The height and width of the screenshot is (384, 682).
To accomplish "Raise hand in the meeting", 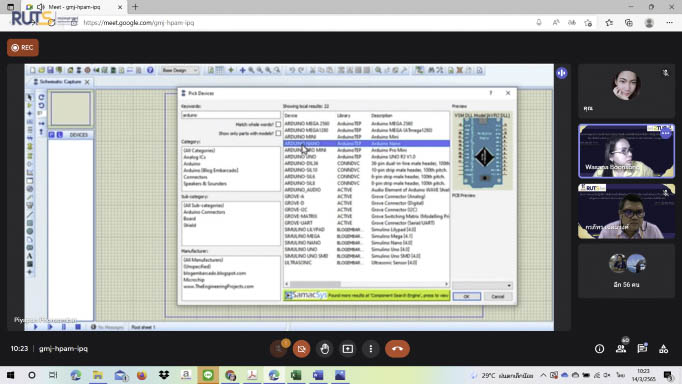I will point(324,349).
